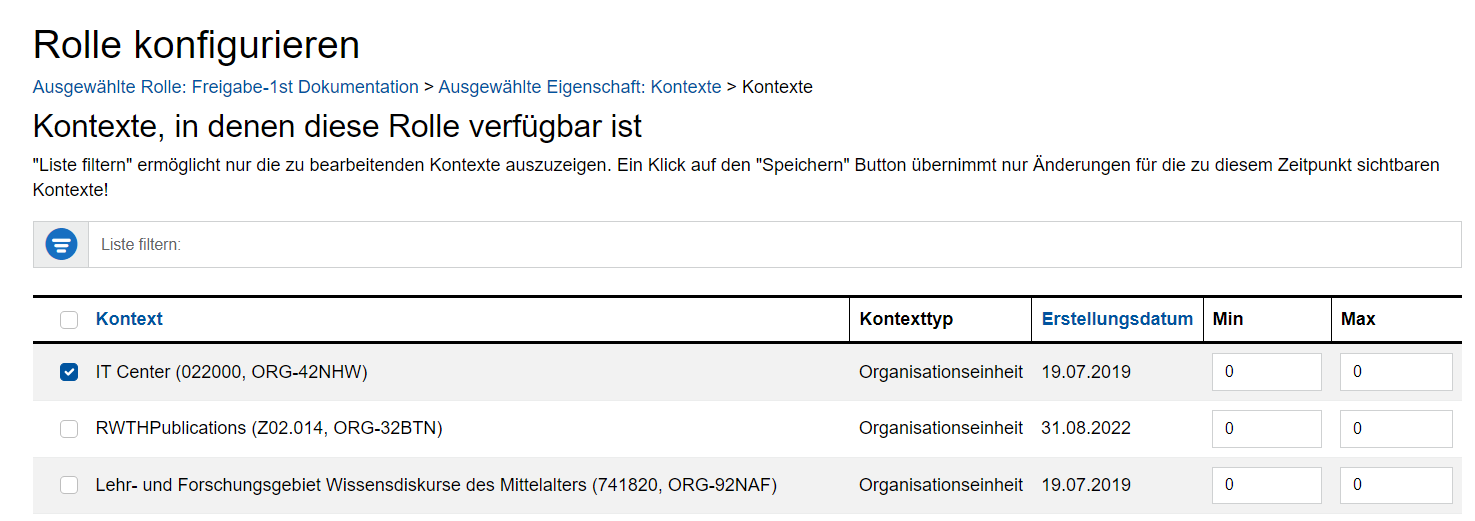Edit Max value for Wissensdiskurse des Mittelalters
1475x521 pixels.
1395,485
